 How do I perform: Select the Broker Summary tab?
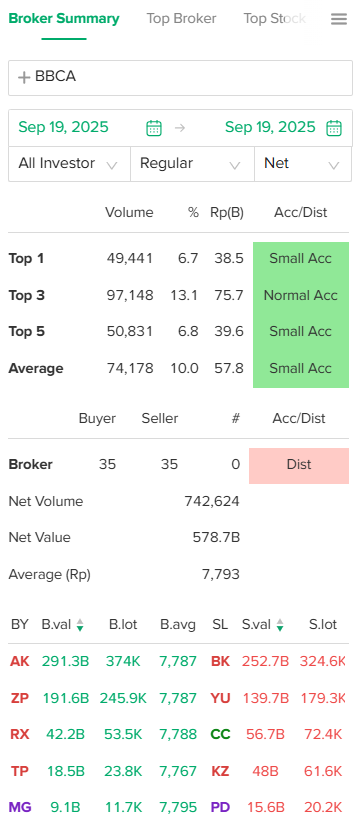pyautogui.click(x=64, y=19)
